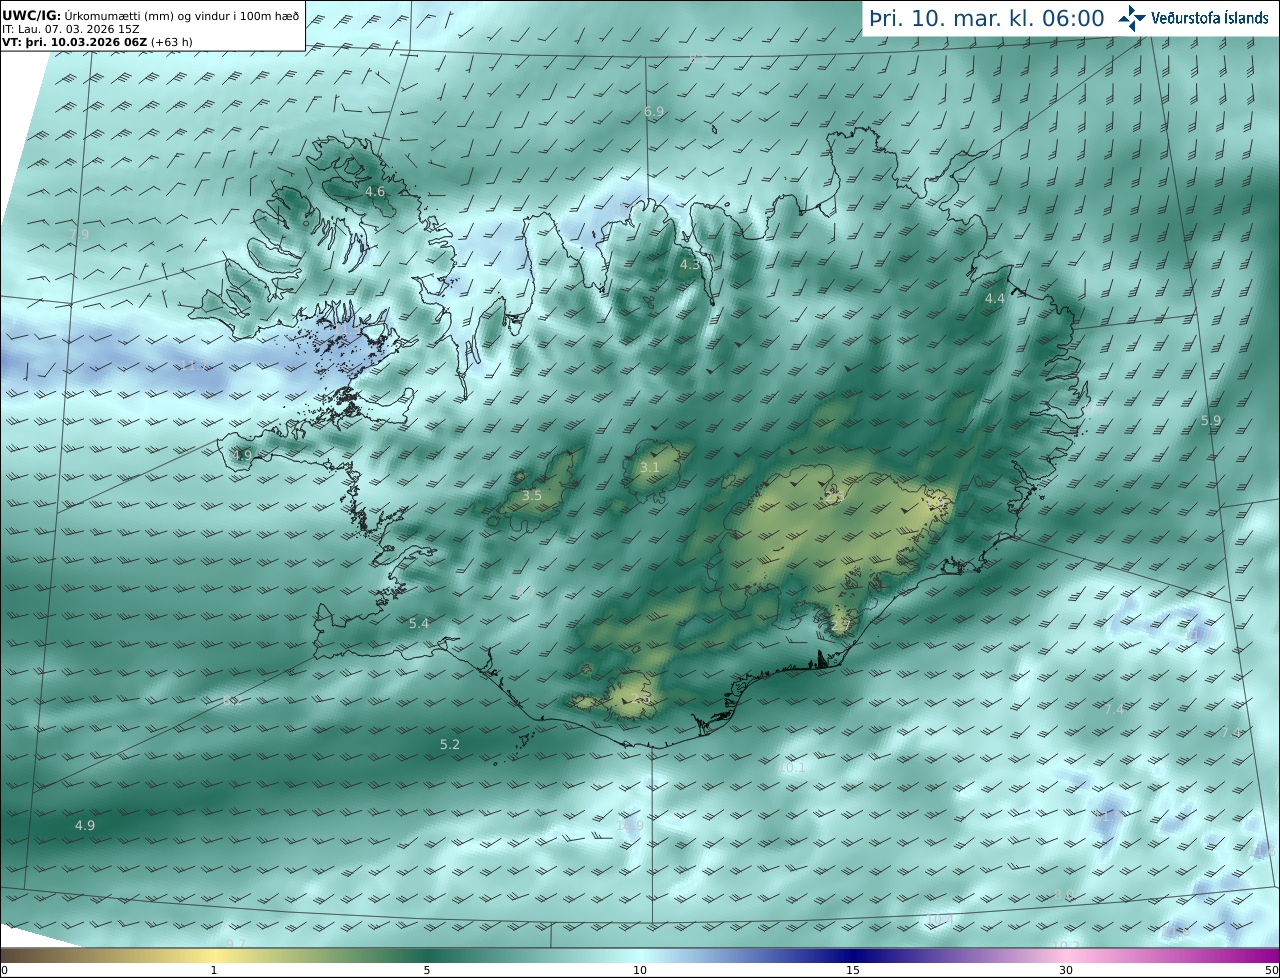Click the initialisation time IT: Lau. 07. 03. 2026 15Z

click(71, 29)
